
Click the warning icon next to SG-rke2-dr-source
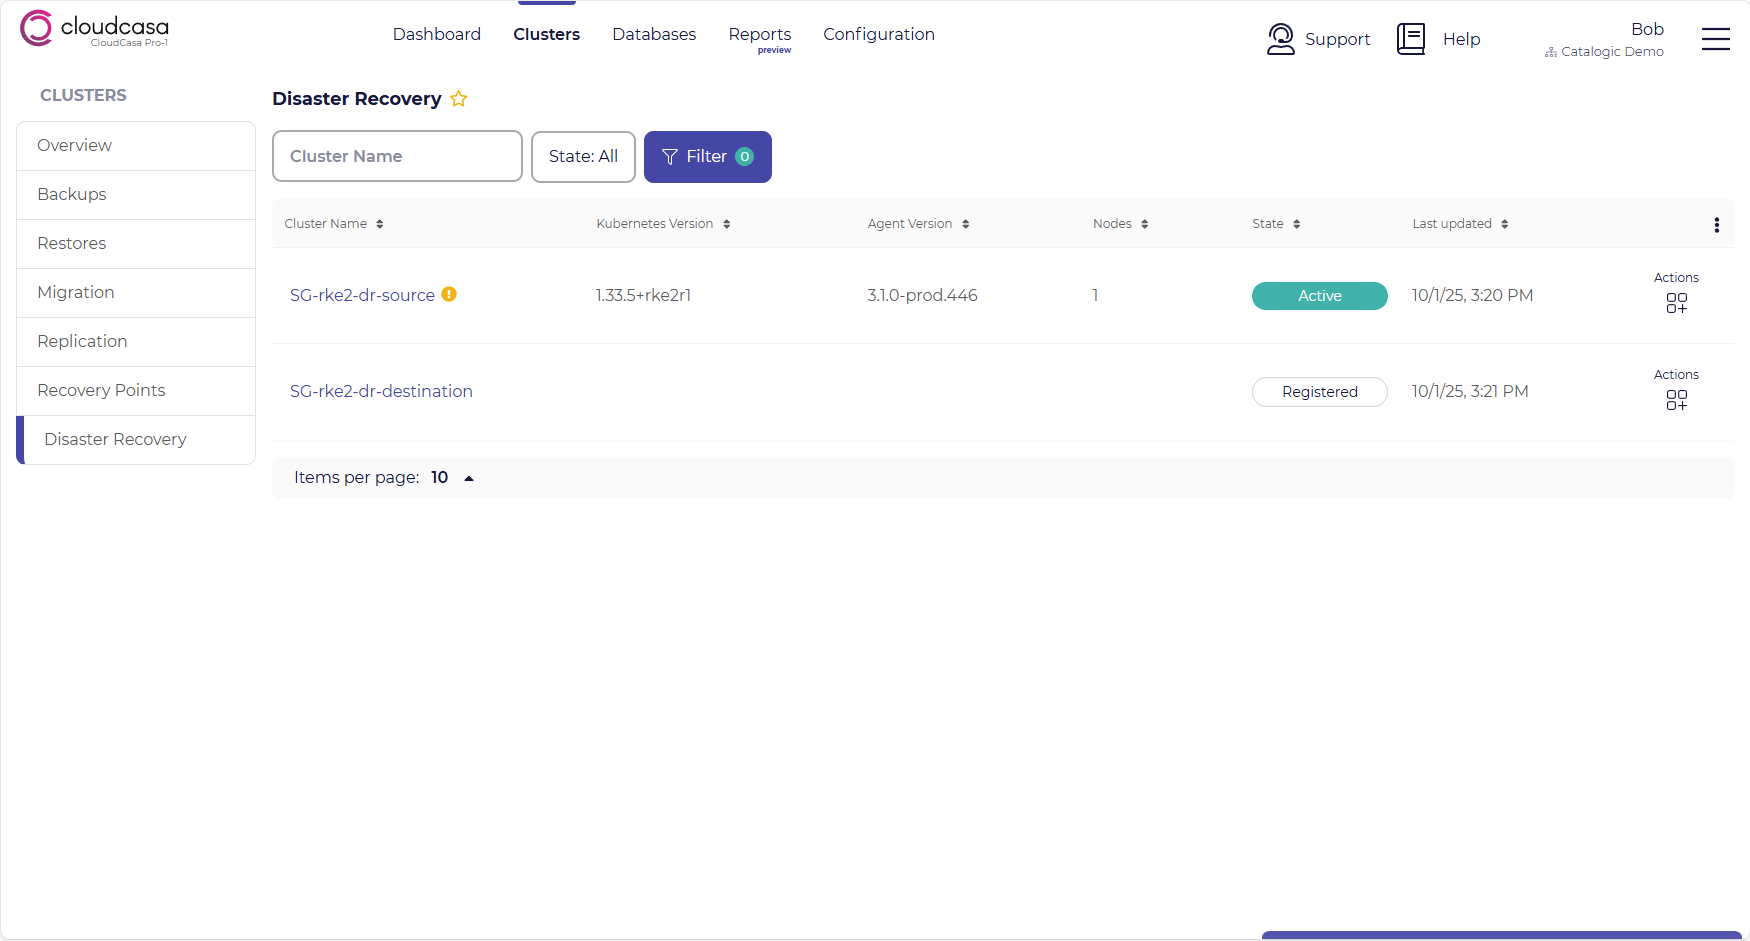pyautogui.click(x=450, y=294)
